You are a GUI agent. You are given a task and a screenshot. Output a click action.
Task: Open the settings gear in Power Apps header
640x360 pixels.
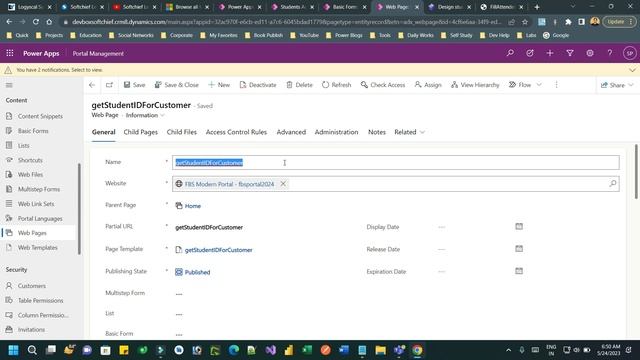click(590, 53)
